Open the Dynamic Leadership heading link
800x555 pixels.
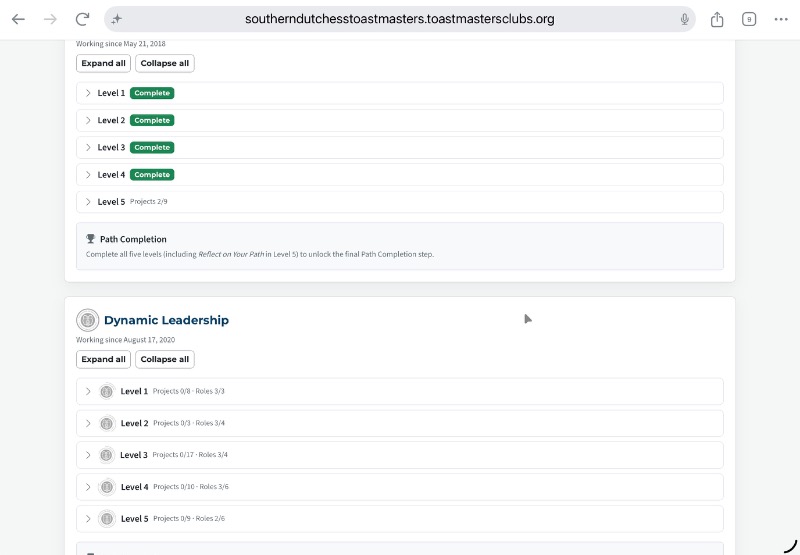166,320
